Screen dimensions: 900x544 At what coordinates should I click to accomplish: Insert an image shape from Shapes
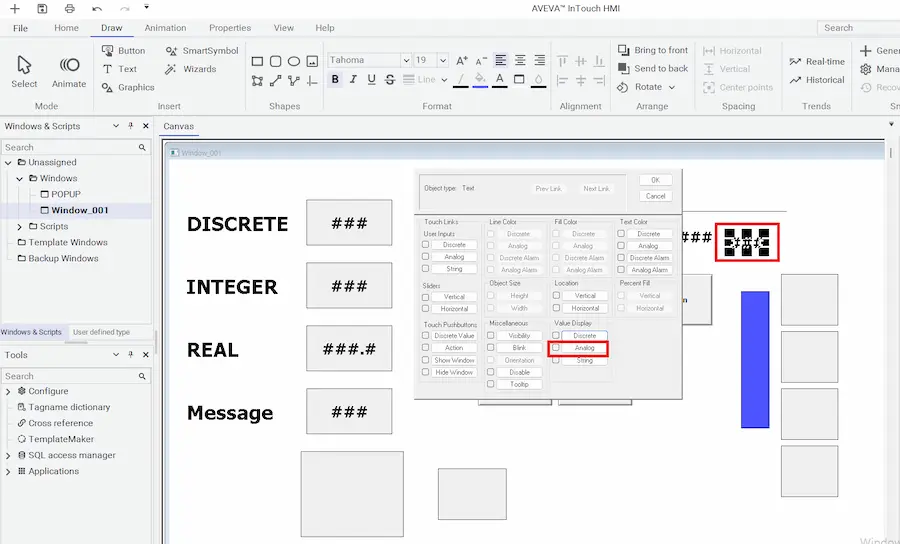coord(312,61)
